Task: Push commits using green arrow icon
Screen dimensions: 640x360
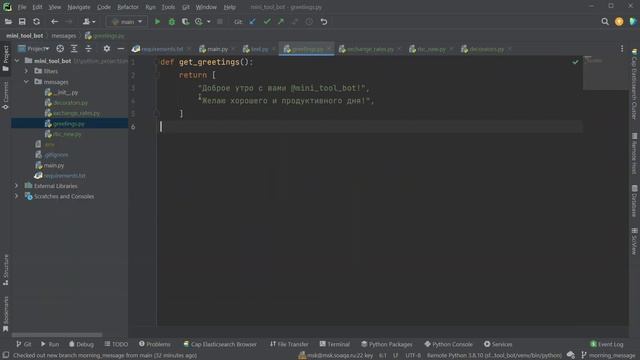Action: [x=281, y=22]
